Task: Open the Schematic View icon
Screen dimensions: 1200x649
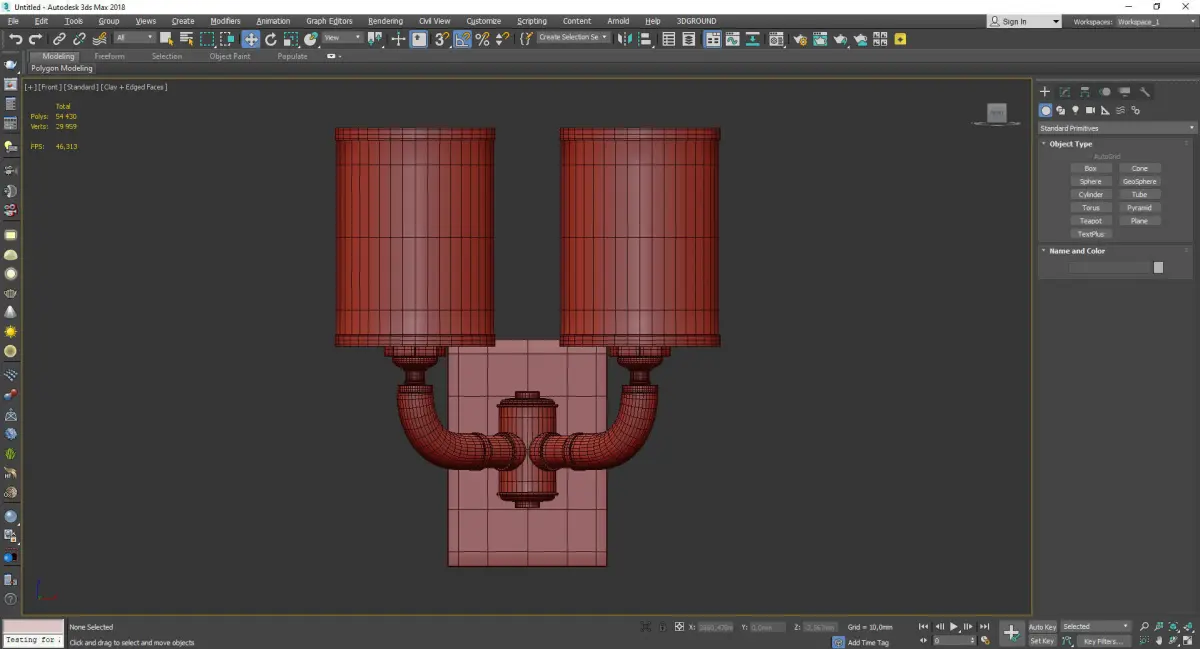Action: point(752,39)
